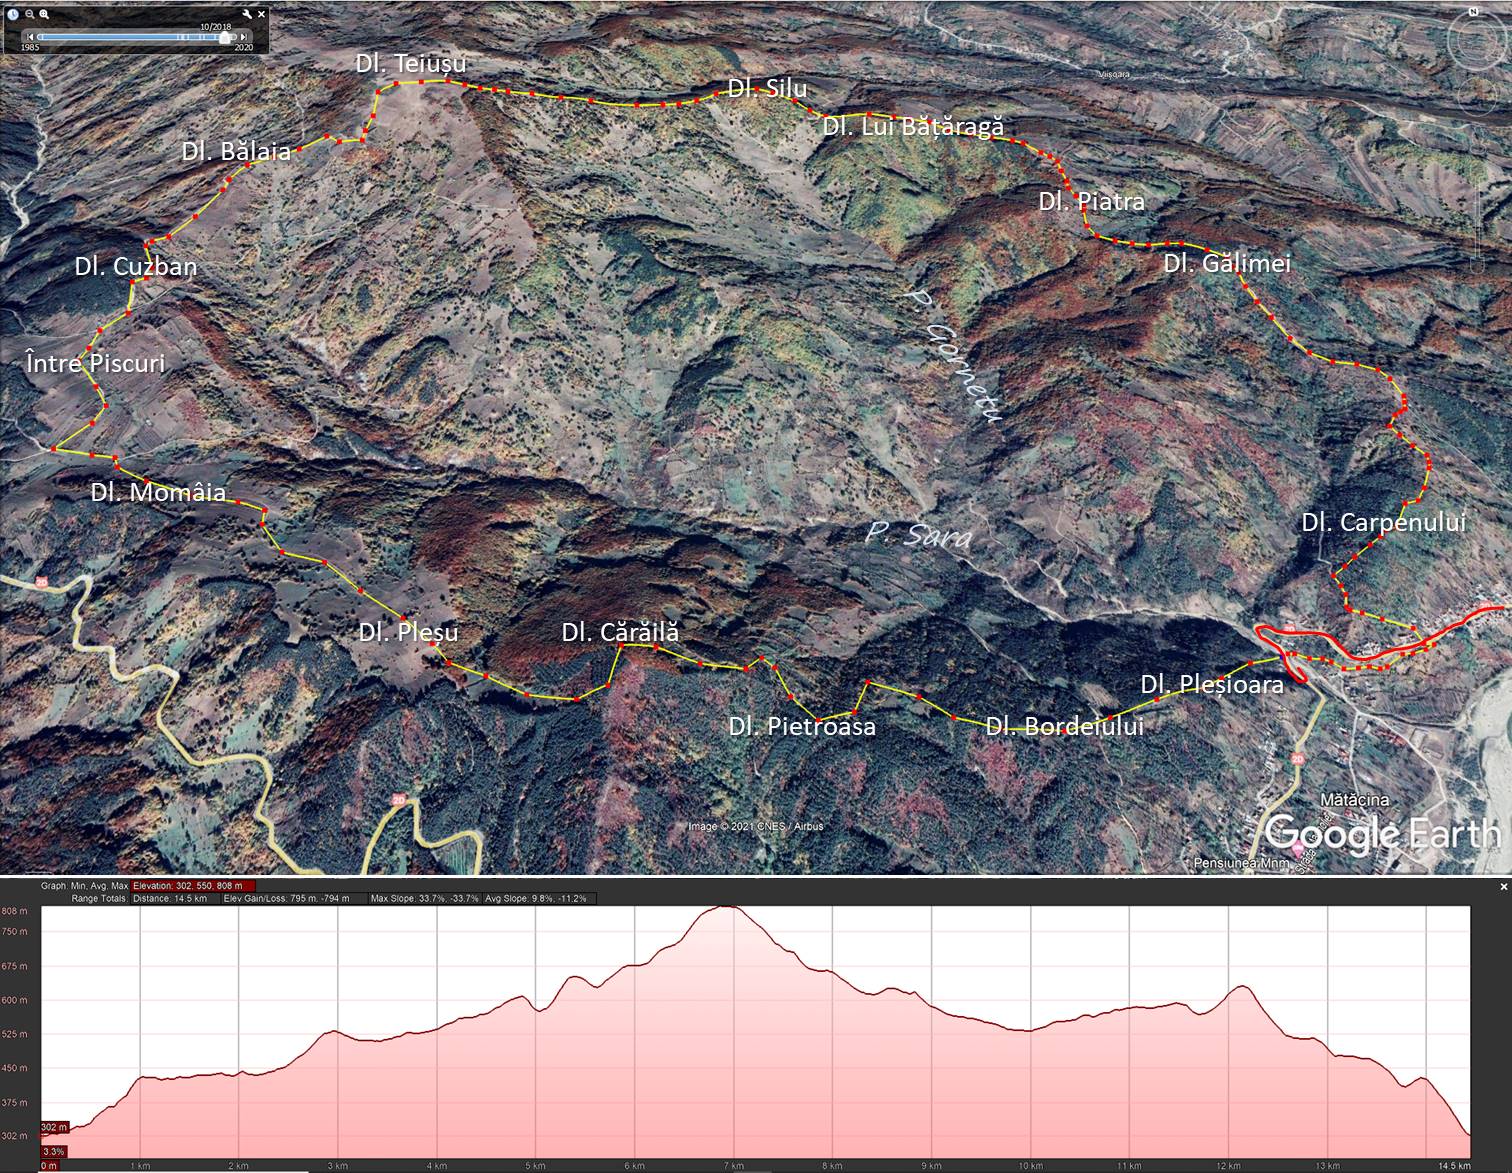Close the elevation profile panel

tap(1503, 886)
